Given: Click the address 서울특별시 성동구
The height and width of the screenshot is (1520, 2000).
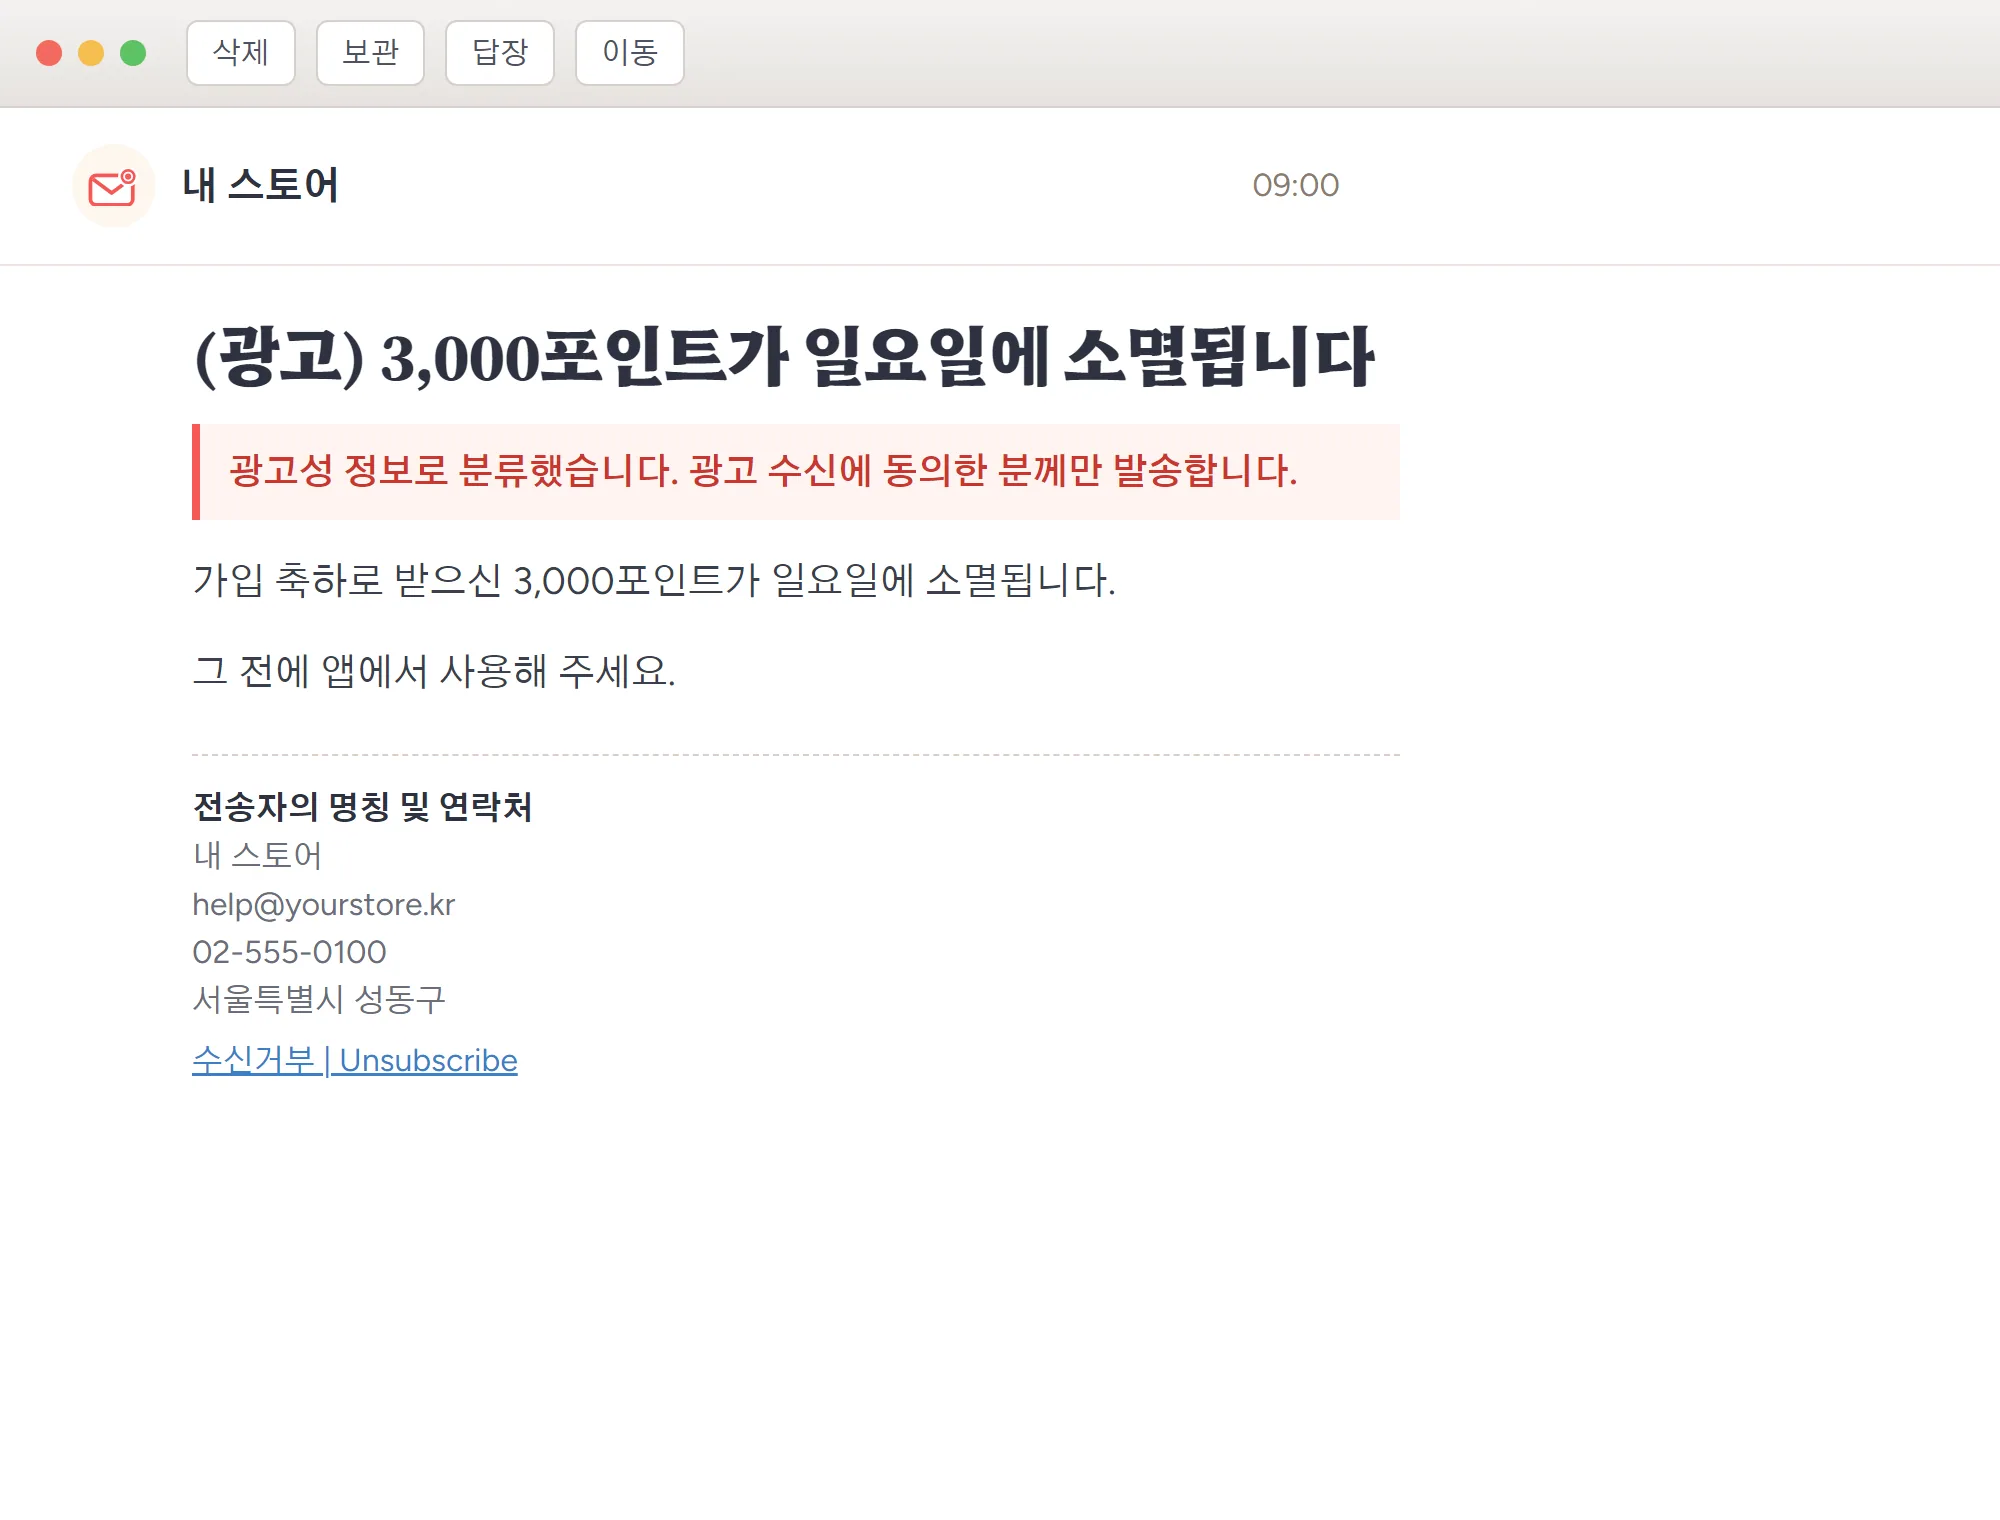Looking at the screenshot, I should (319, 999).
